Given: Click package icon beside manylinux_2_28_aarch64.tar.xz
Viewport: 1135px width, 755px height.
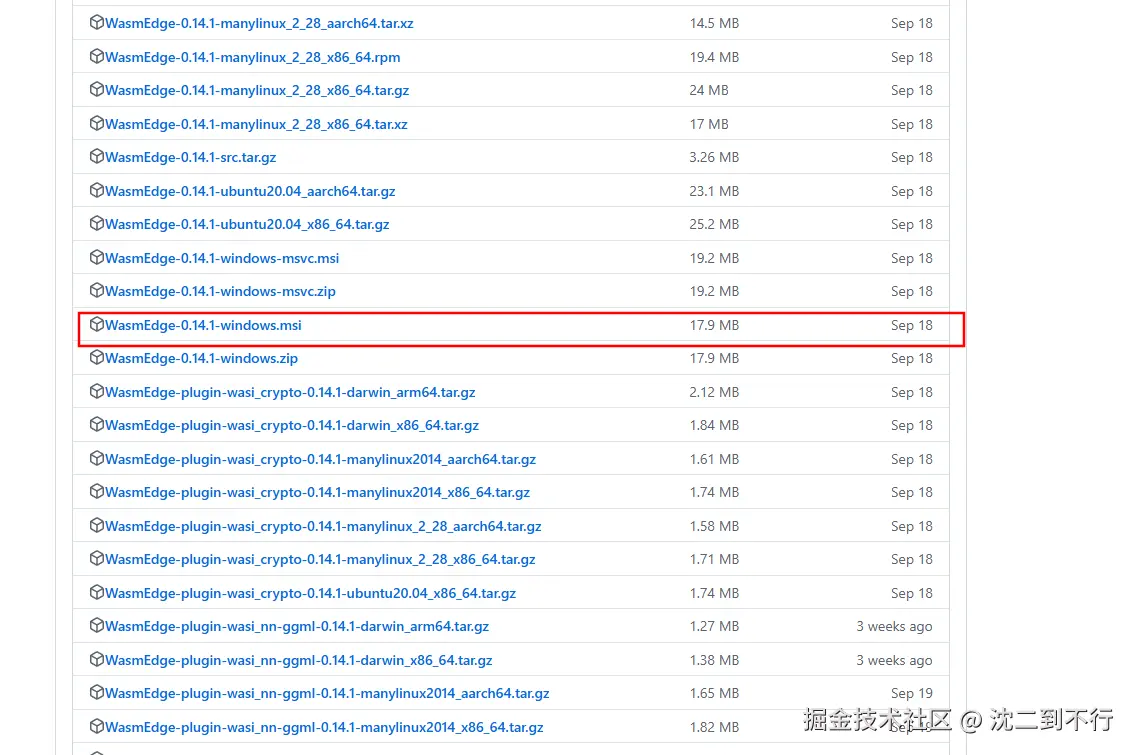Looking at the screenshot, I should coord(96,22).
